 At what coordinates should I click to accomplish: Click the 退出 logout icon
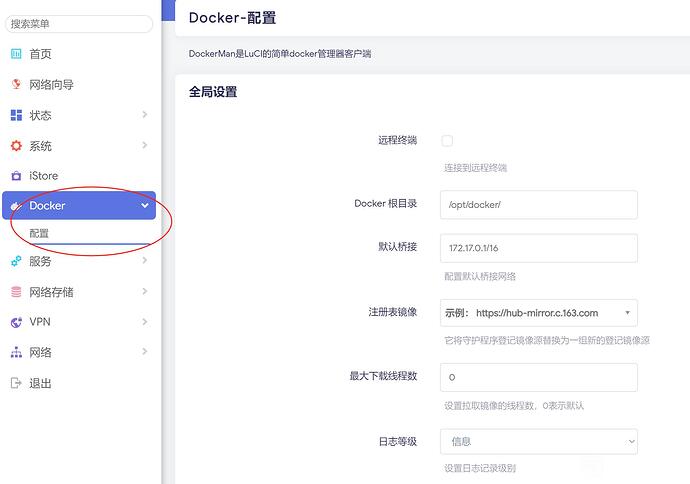tap(16, 383)
